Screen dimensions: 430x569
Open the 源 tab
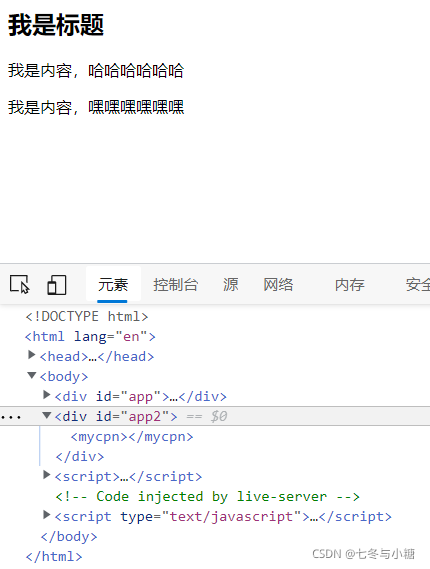(230, 284)
